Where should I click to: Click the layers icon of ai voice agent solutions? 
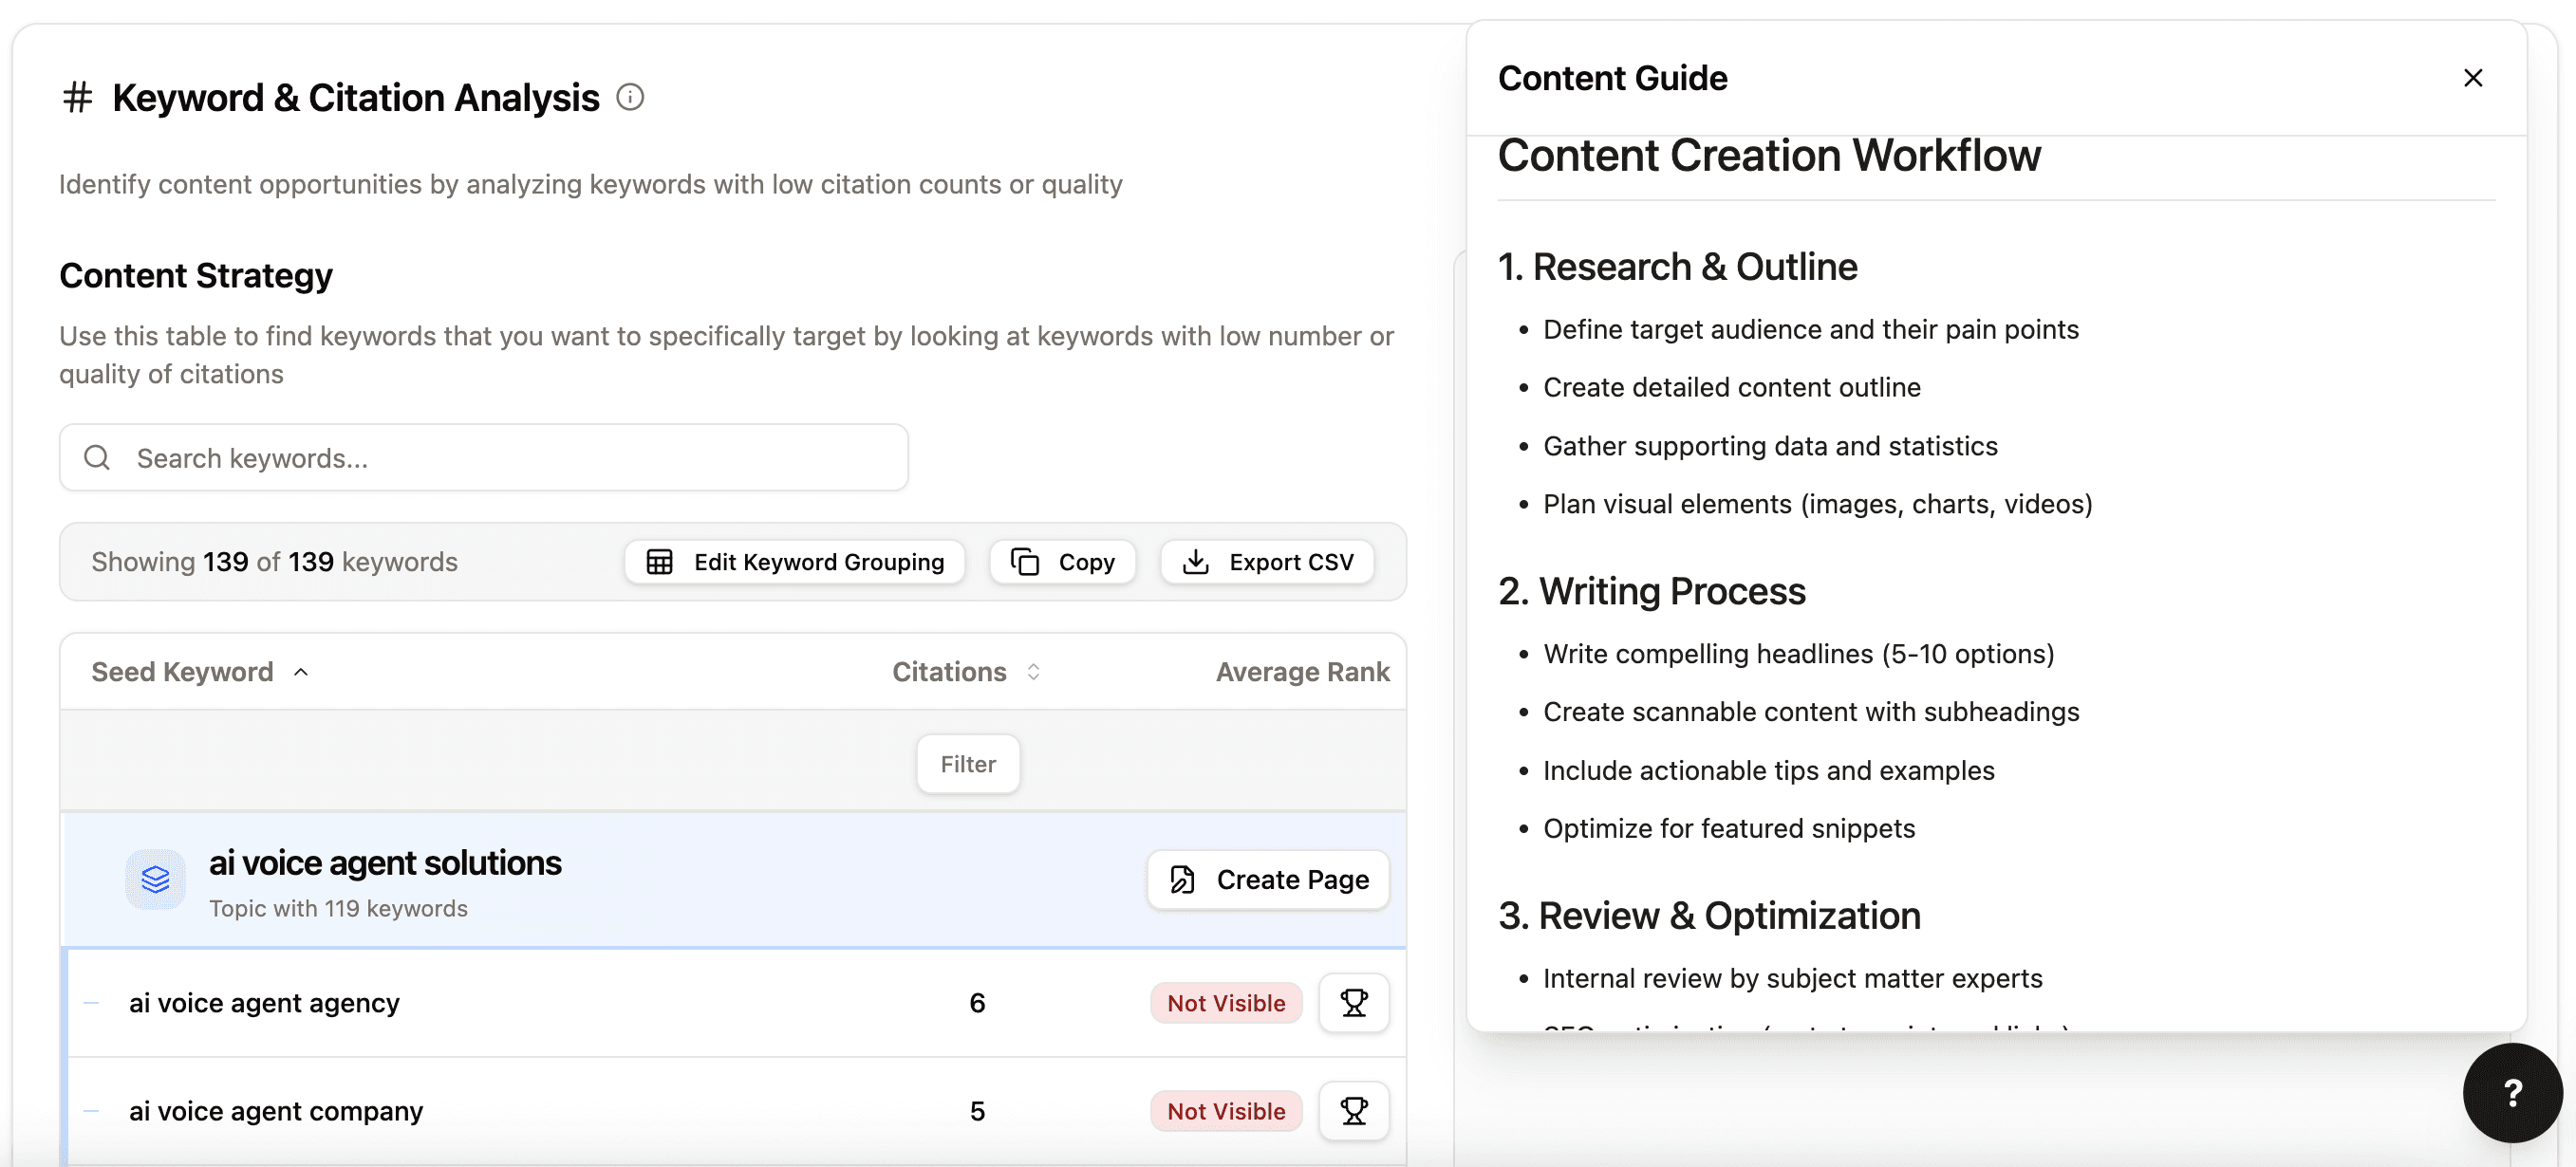coord(155,880)
